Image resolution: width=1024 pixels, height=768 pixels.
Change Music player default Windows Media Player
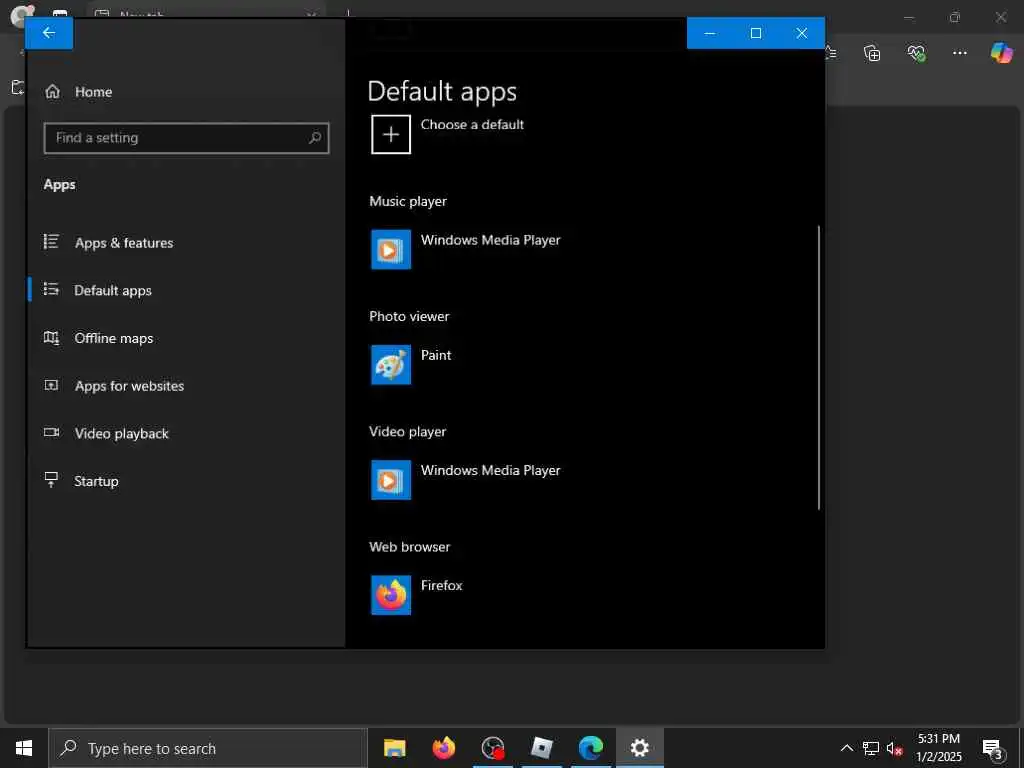coord(490,240)
